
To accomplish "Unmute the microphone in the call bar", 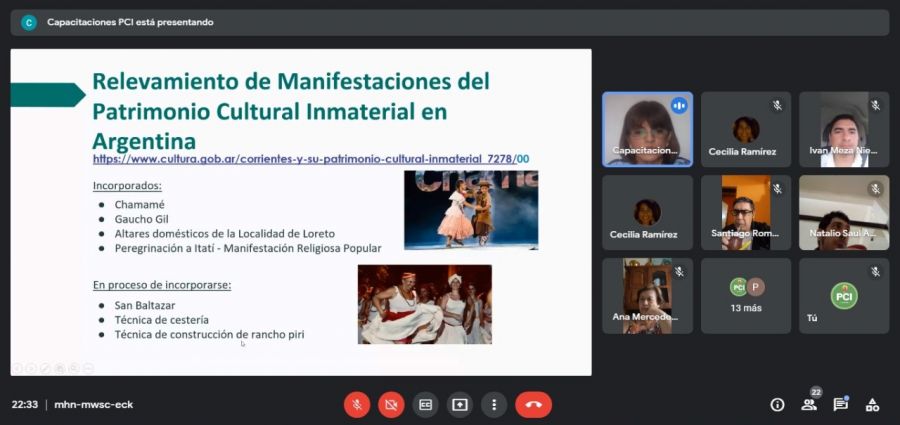I will coord(357,404).
